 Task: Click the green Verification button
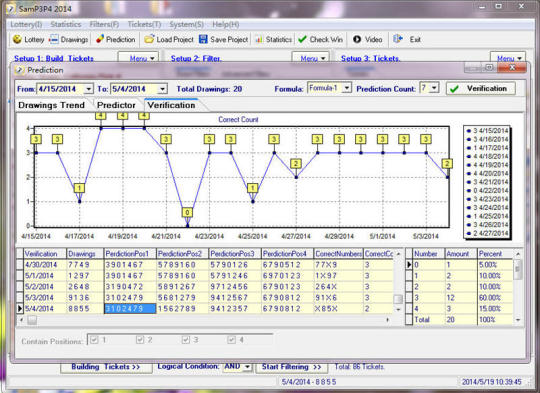pyautogui.click(x=481, y=89)
